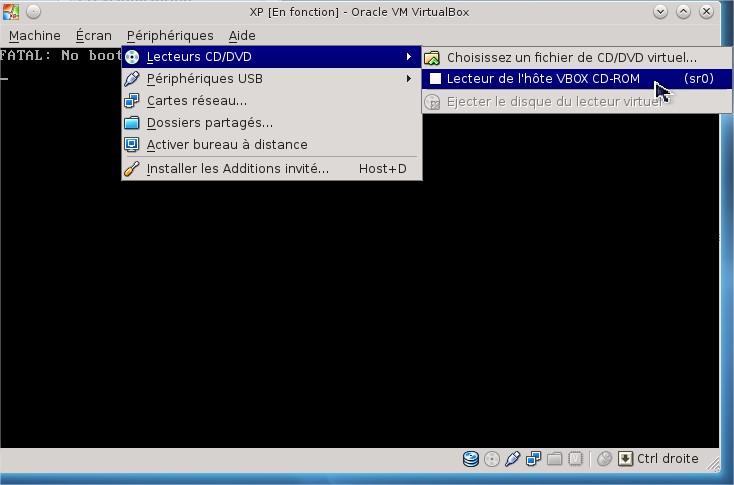This screenshot has width=734, height=485.
Task: Click the Ejecter le disque du lecteur virtuel entry
Action: click(x=577, y=102)
